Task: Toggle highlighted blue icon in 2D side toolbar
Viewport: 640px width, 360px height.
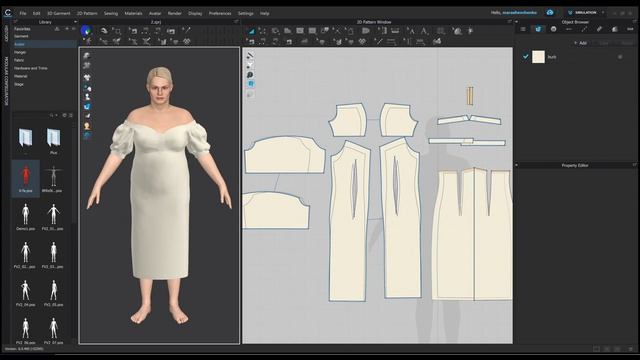Action: 250,84
